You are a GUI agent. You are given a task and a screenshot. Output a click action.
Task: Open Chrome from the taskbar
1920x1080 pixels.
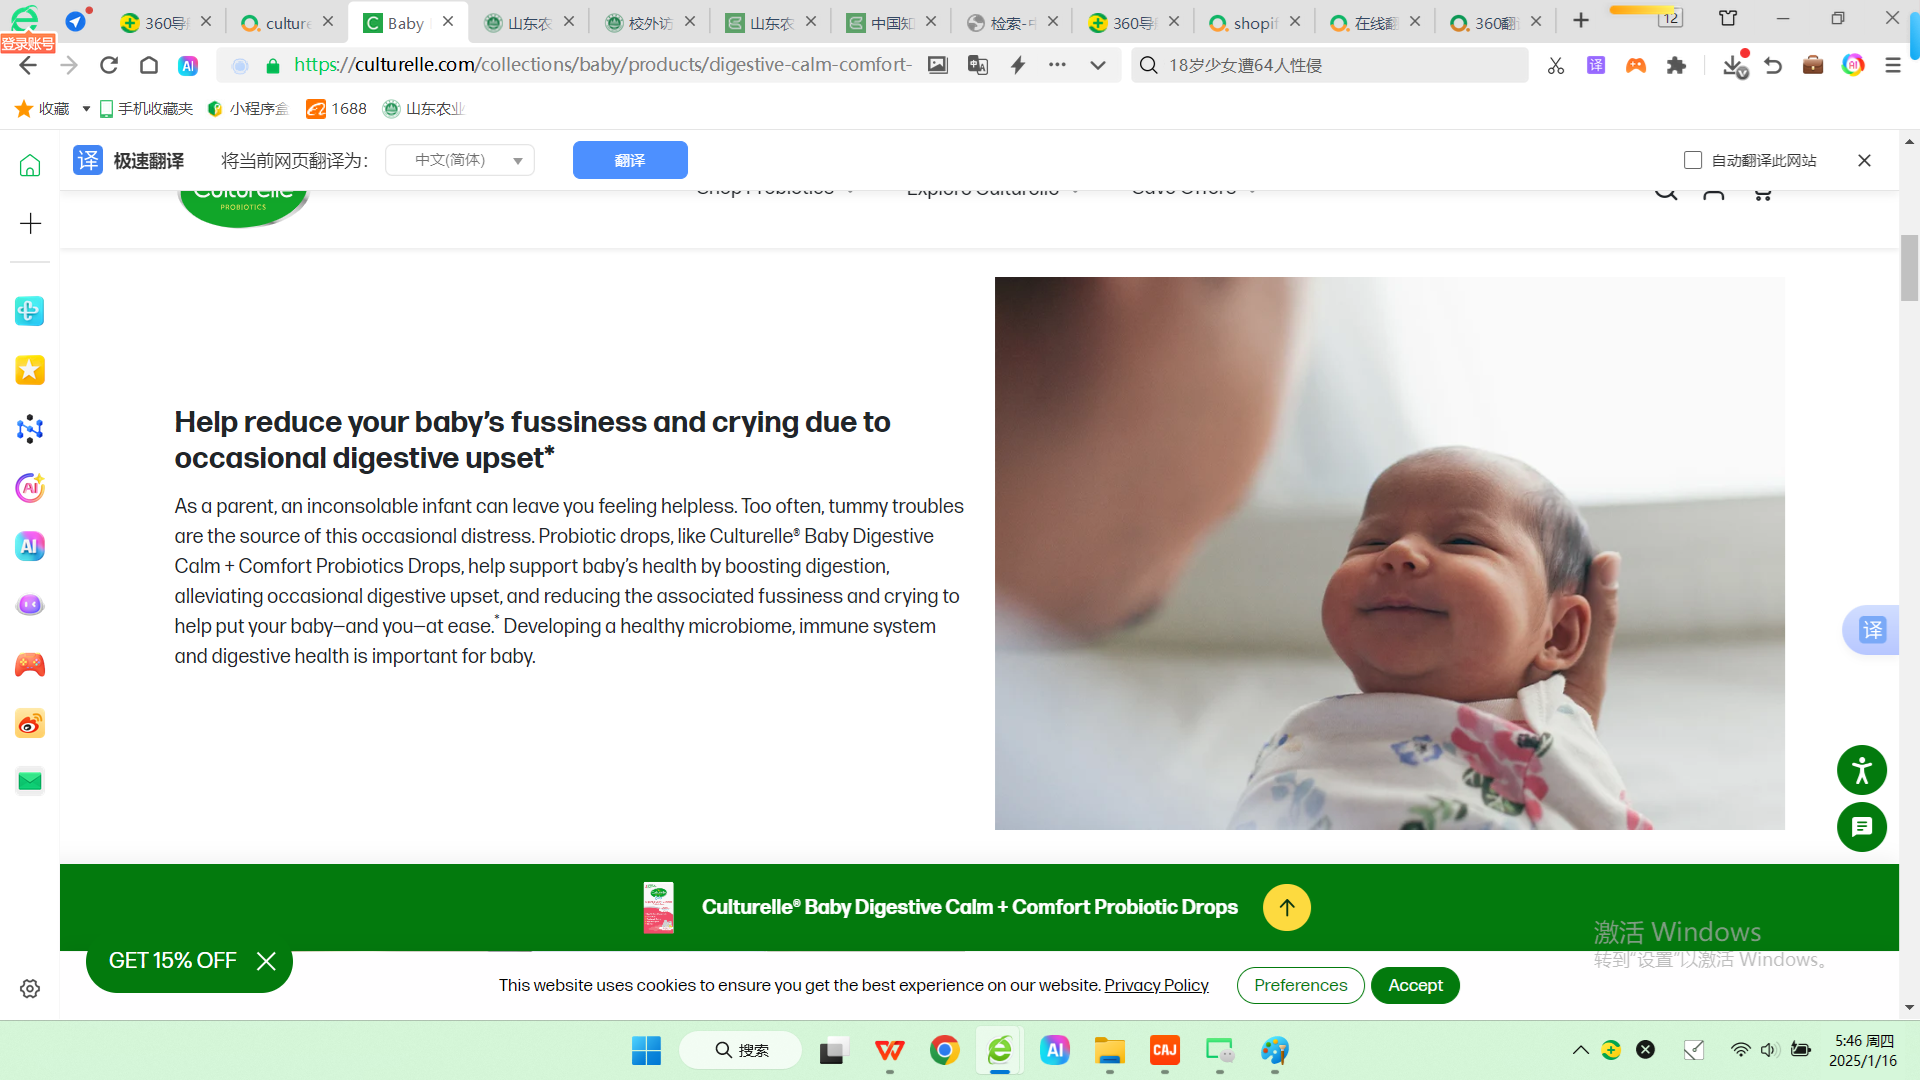944,1050
